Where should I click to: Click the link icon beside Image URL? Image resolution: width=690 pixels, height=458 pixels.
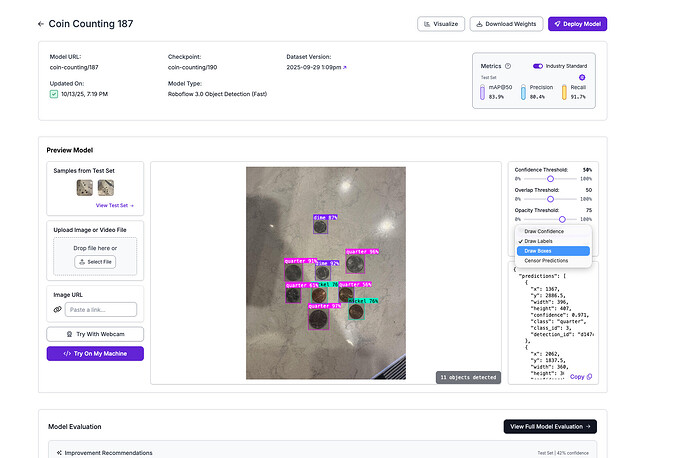57,309
